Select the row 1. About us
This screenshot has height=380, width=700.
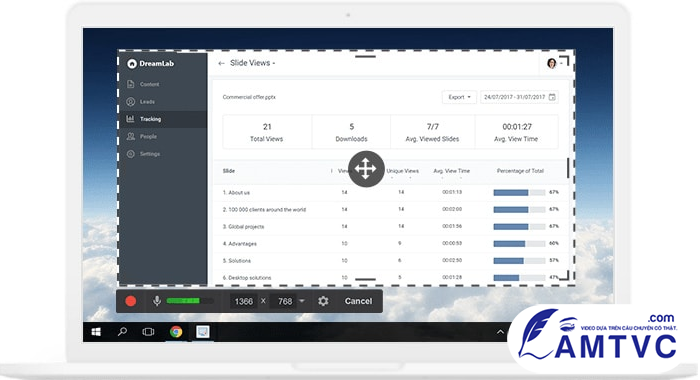(x=391, y=192)
